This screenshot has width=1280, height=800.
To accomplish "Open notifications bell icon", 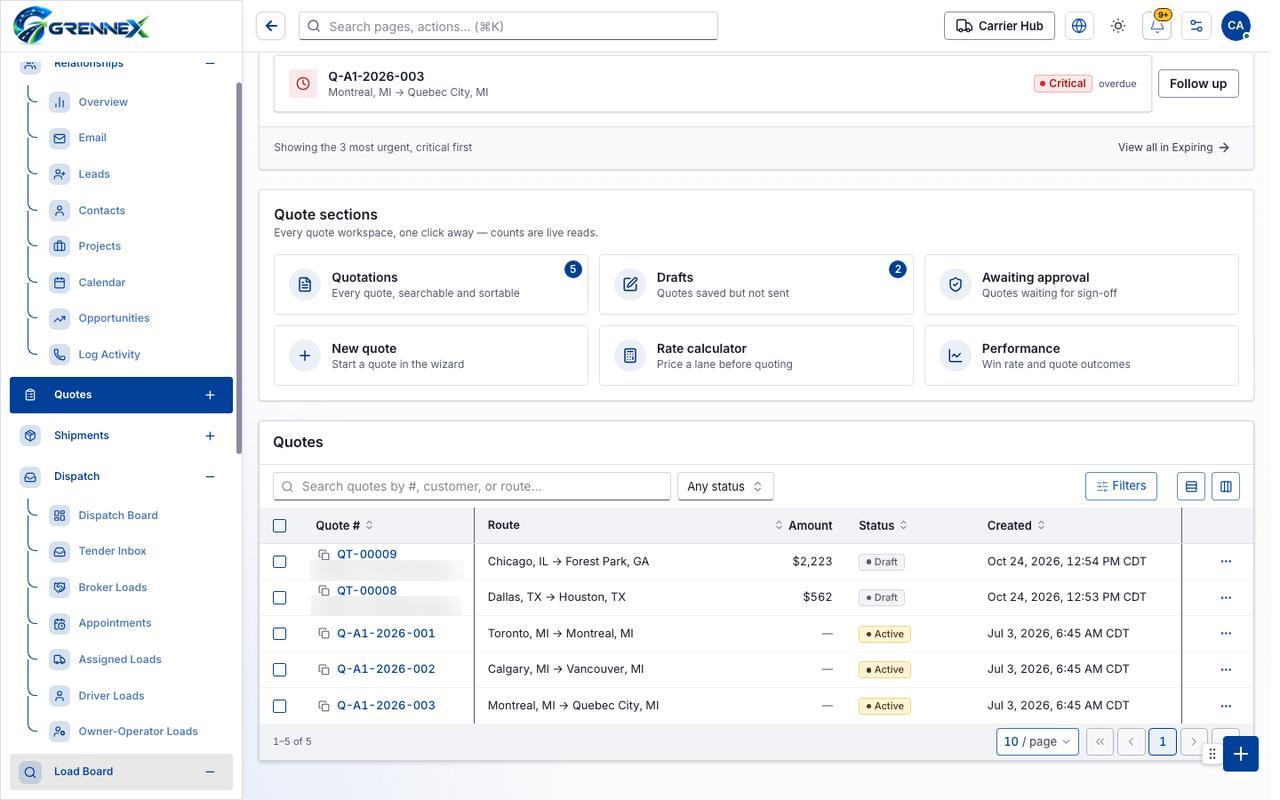I will pos(1157,26).
